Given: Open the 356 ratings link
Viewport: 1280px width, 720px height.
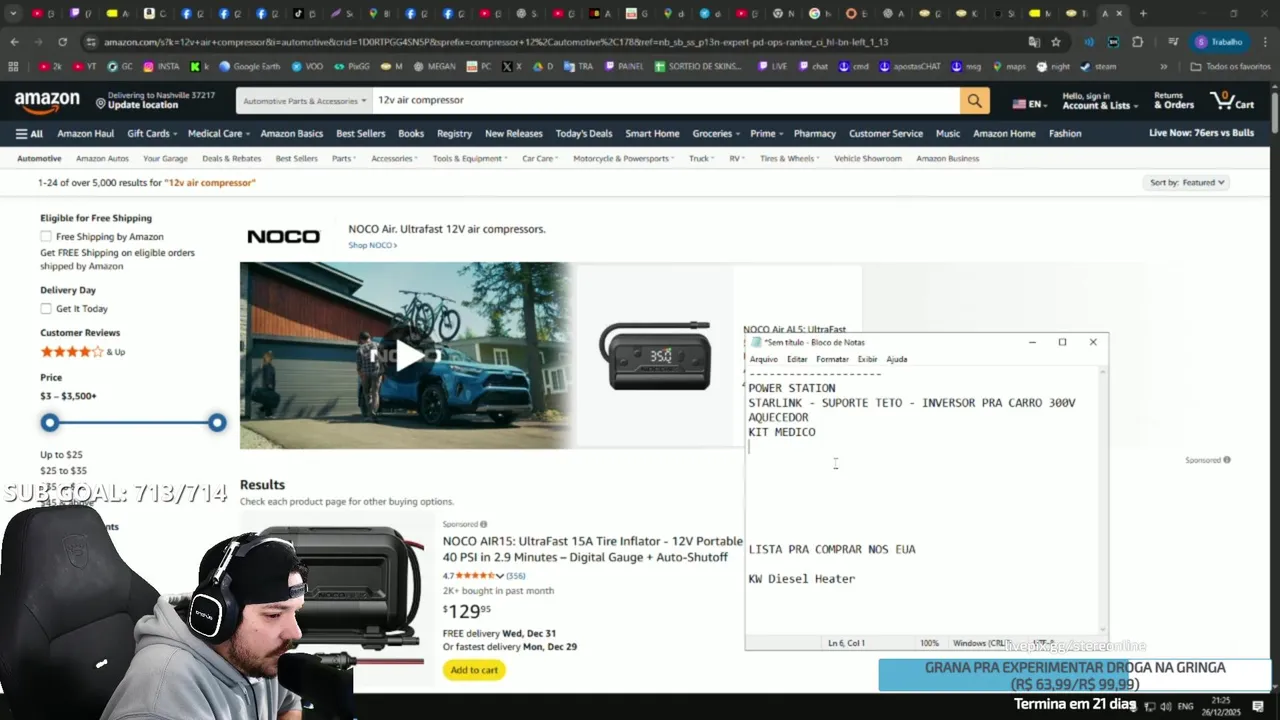Looking at the screenshot, I should 515,576.
